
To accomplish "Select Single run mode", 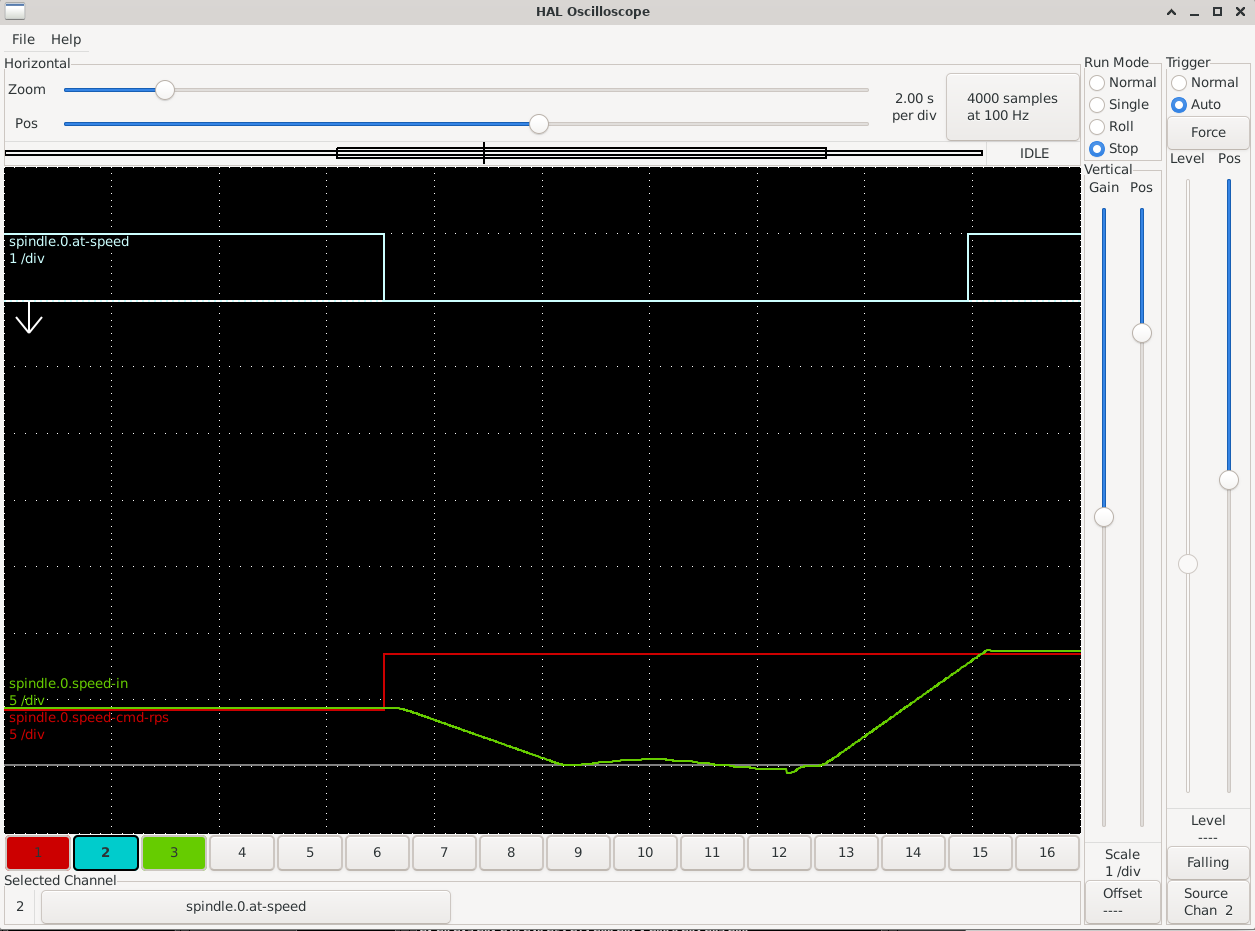I will coord(1119,104).
